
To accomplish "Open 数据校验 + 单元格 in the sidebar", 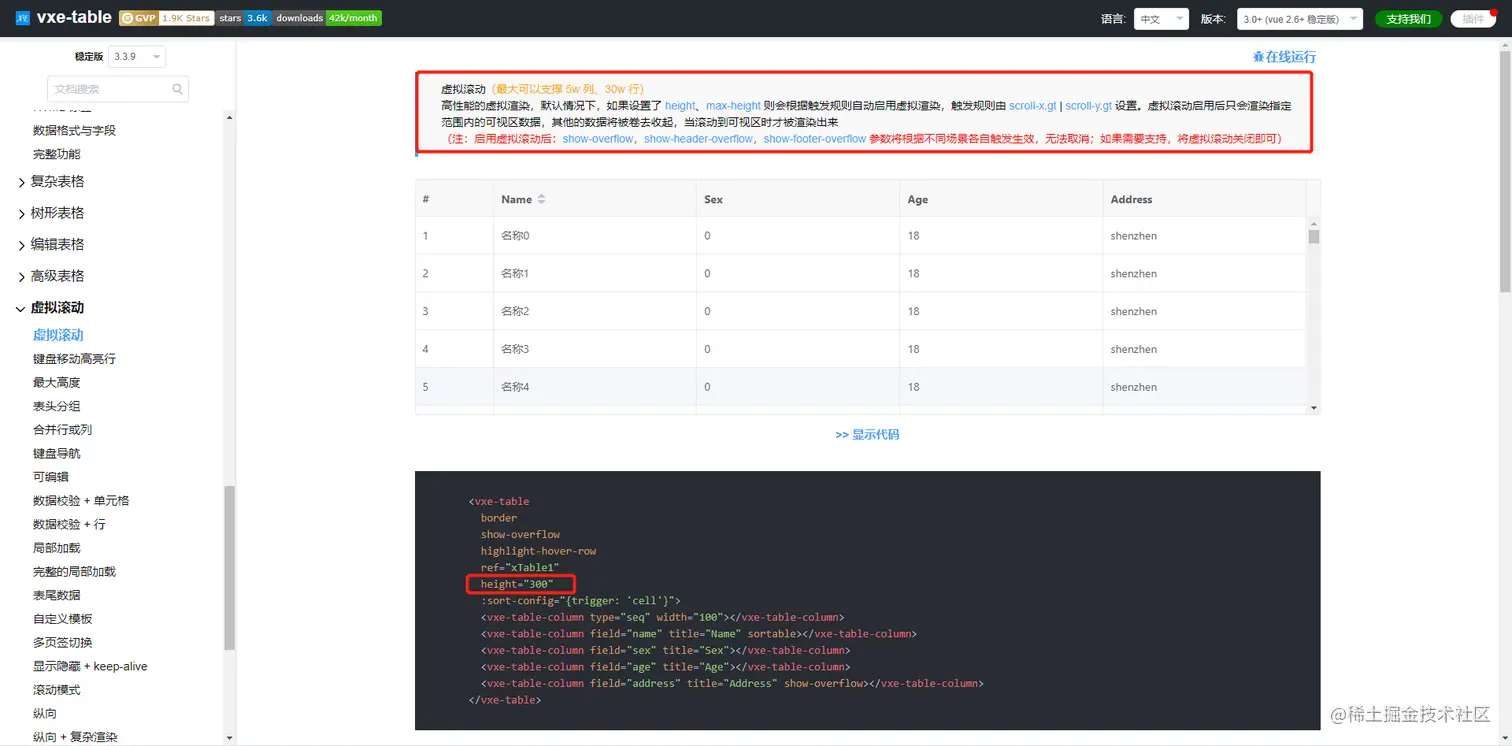I will pos(81,501).
